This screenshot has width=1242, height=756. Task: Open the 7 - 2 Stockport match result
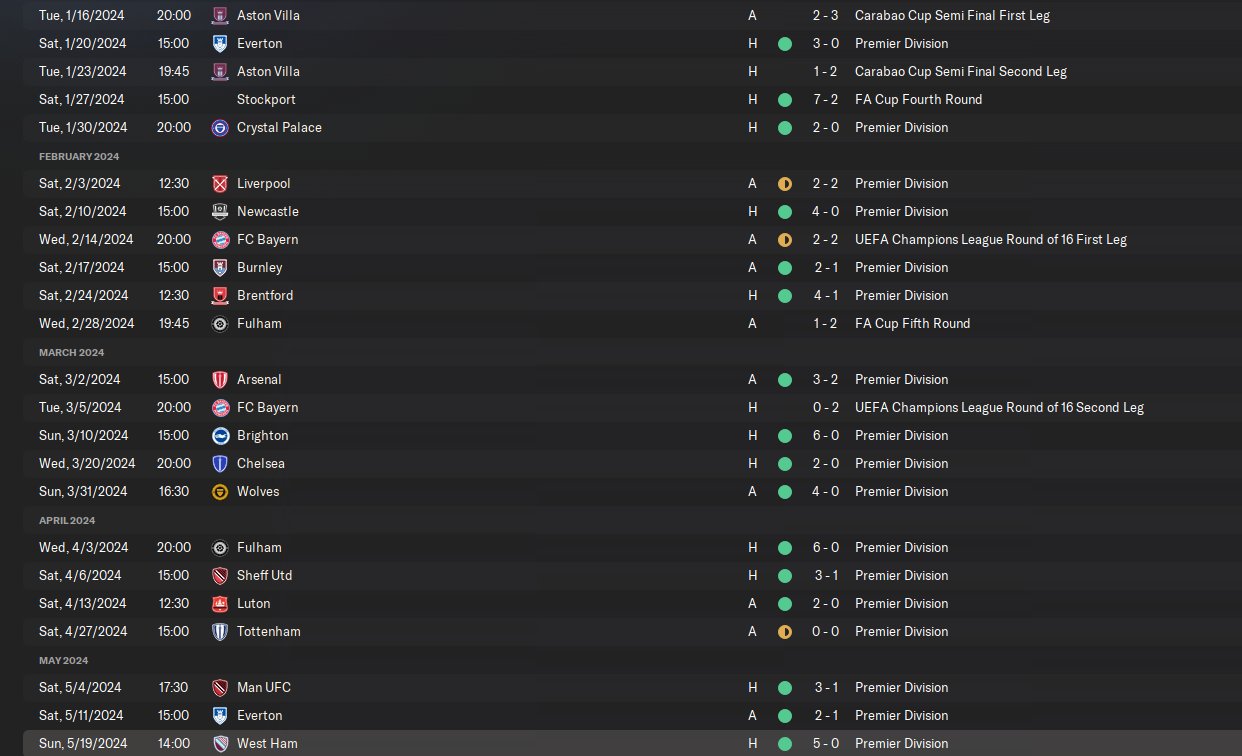click(824, 100)
